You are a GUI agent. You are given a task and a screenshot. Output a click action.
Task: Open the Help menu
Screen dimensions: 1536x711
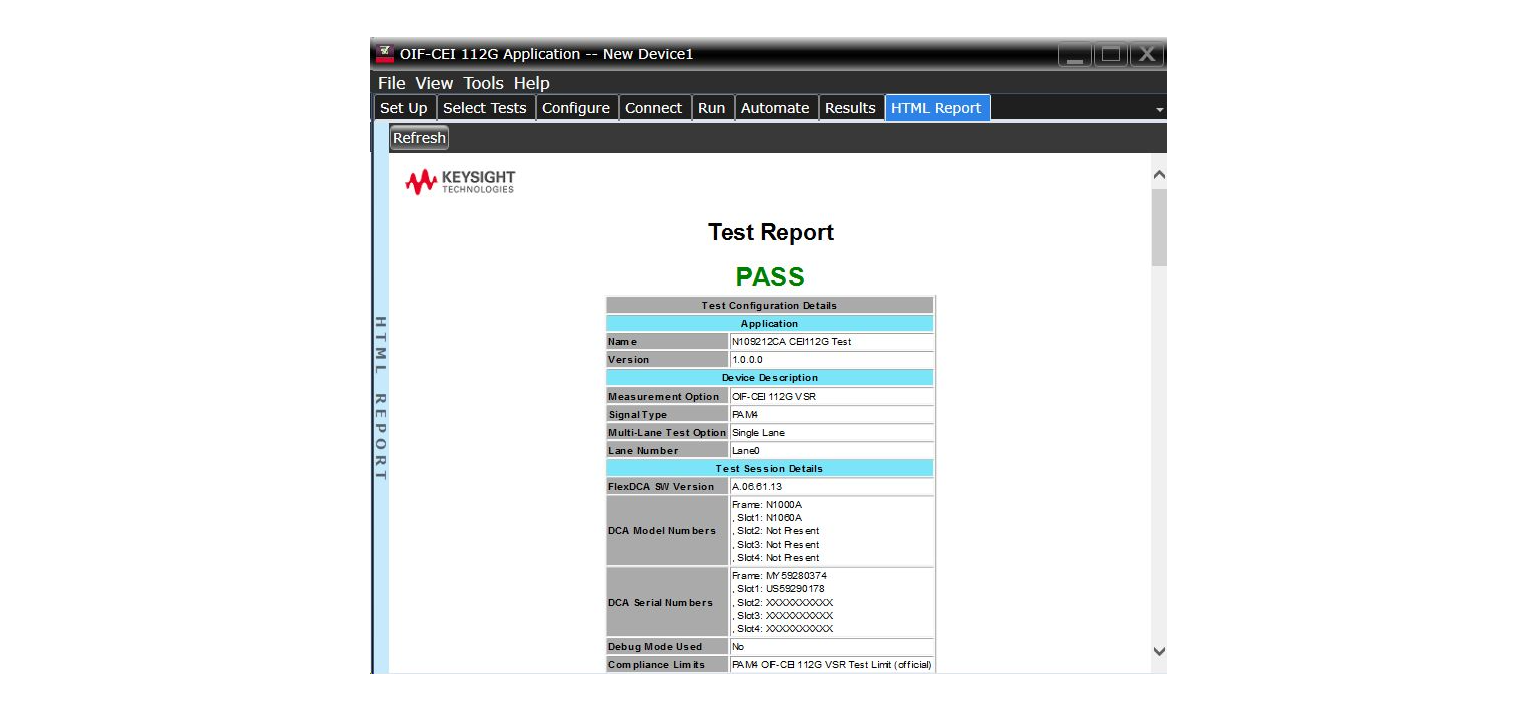click(x=531, y=83)
